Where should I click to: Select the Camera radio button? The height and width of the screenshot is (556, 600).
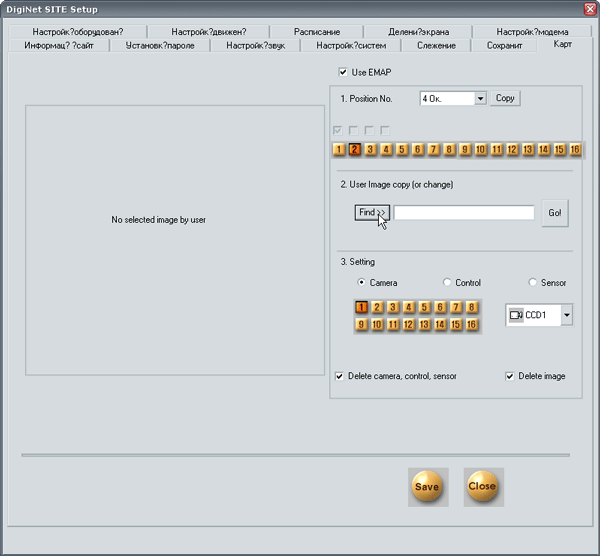(361, 282)
